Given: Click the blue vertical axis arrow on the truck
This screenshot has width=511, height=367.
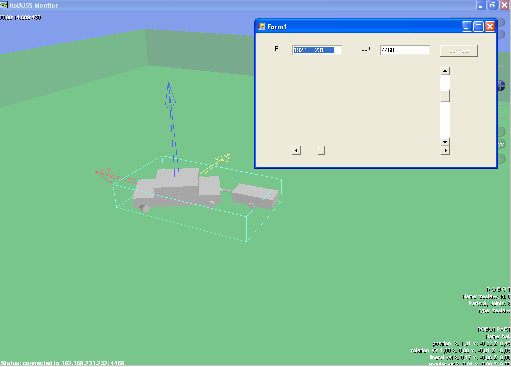Looking at the screenshot, I should click(x=172, y=128).
